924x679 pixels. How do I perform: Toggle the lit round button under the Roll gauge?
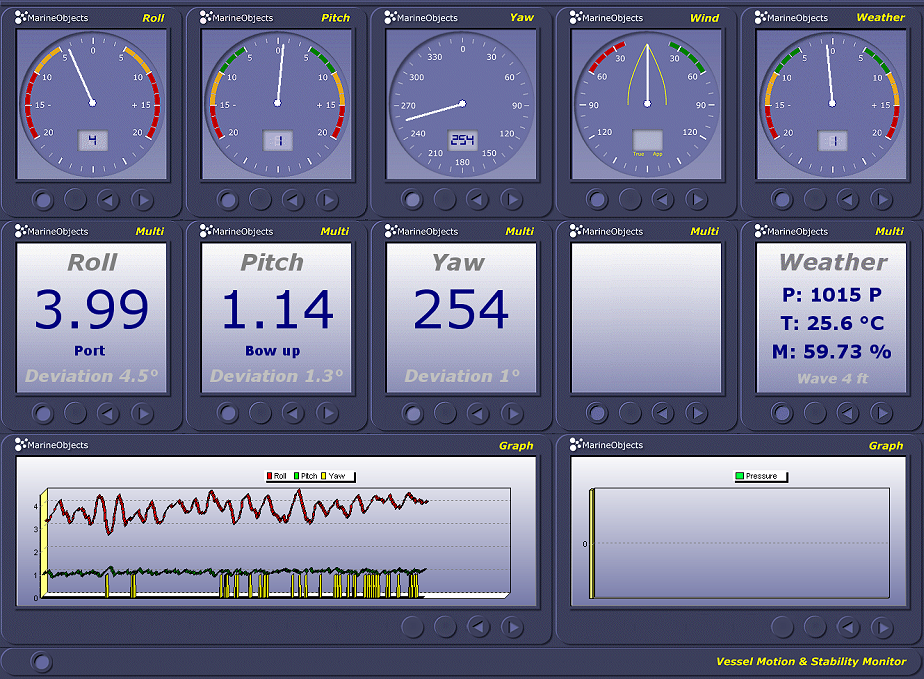pyautogui.click(x=43, y=200)
